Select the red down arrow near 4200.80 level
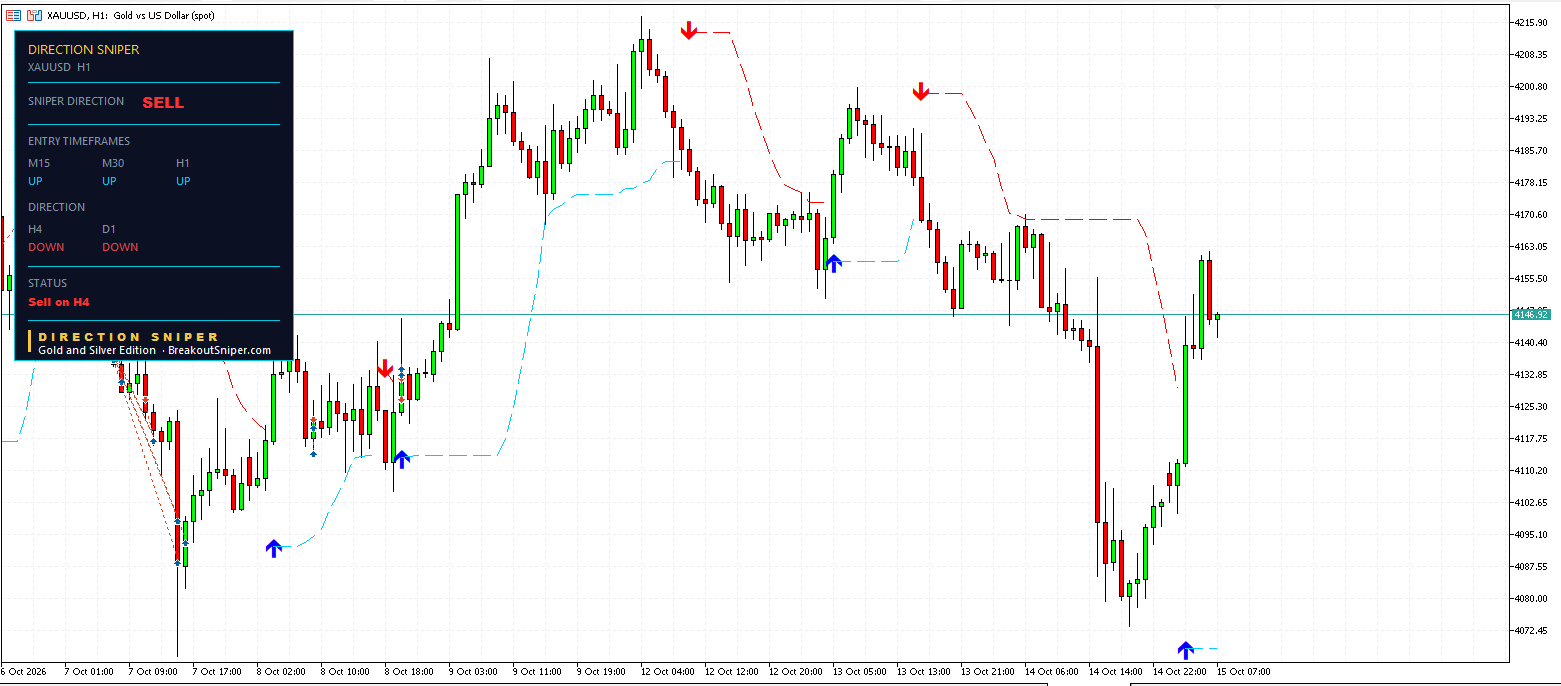This screenshot has height=686, width=1561. 921,92
